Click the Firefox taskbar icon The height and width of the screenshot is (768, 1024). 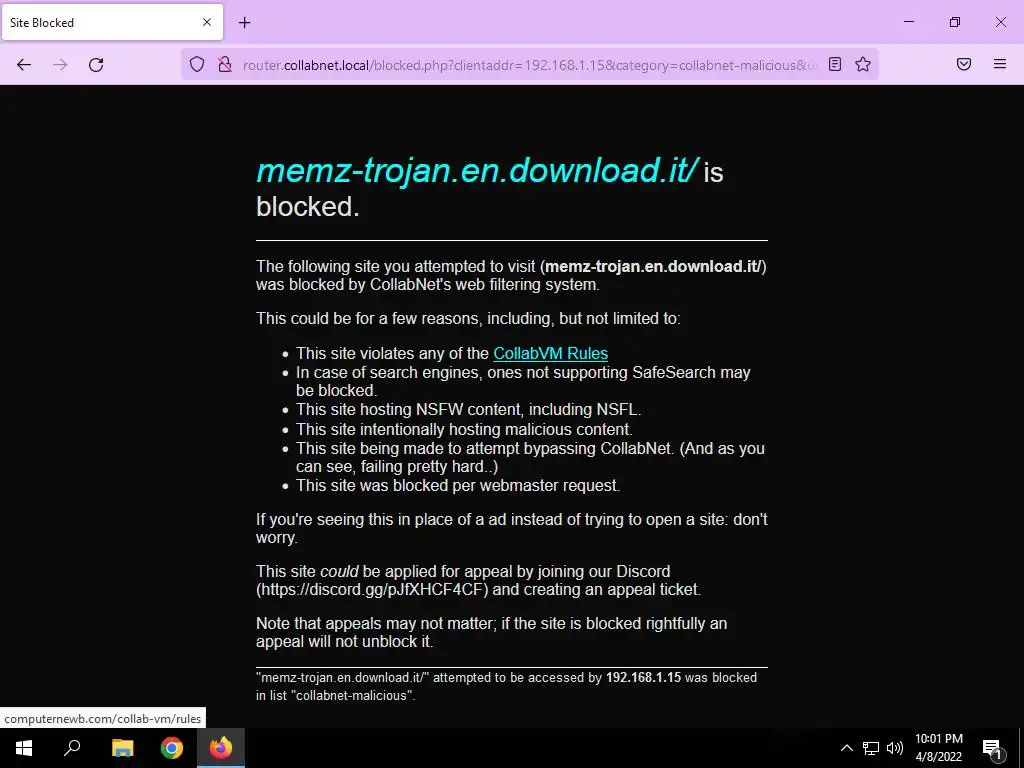pyautogui.click(x=221, y=748)
